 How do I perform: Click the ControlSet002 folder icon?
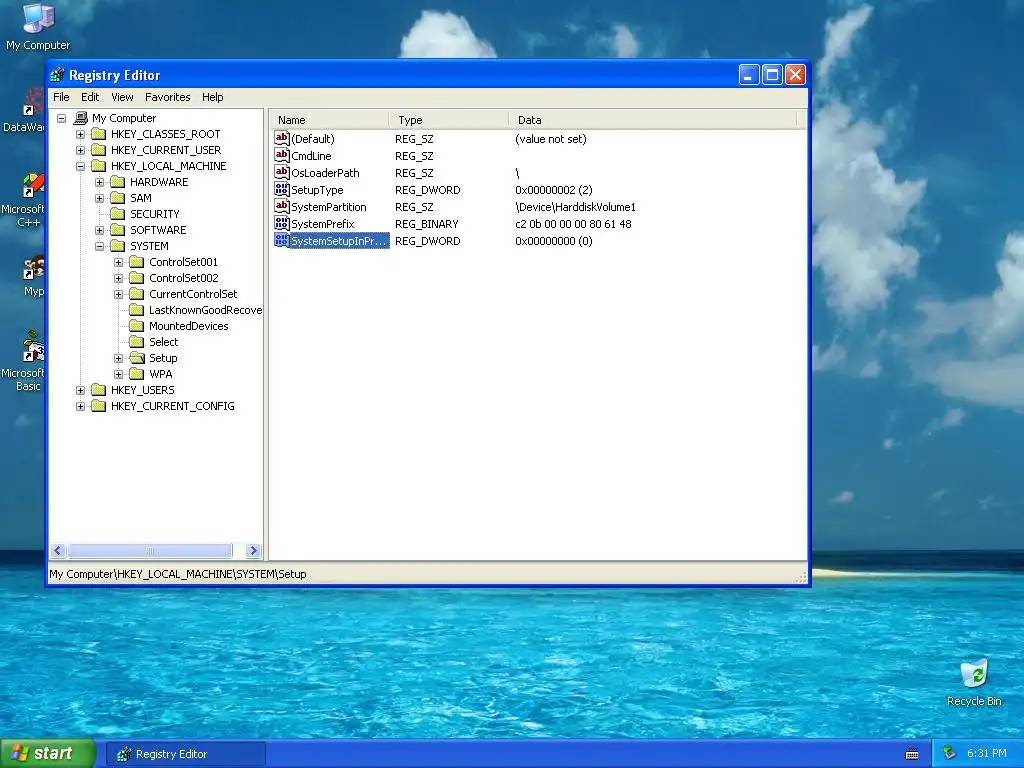click(x=136, y=278)
